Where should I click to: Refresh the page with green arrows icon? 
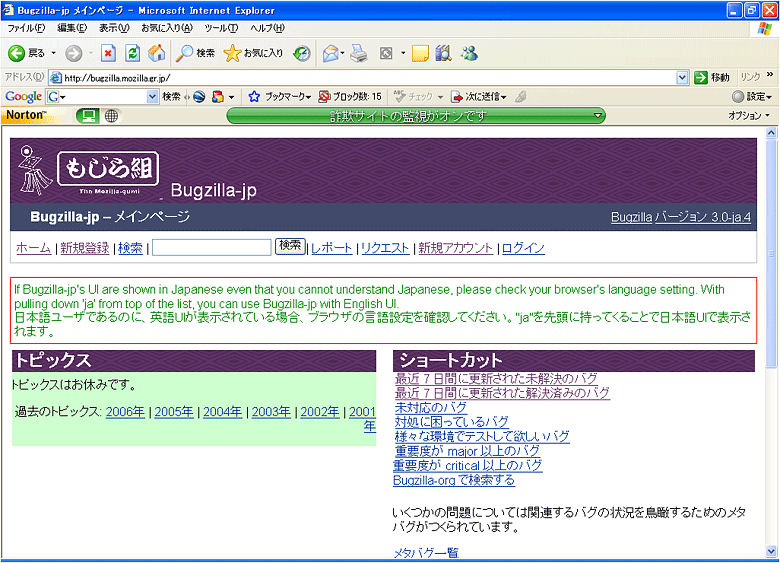(132, 53)
